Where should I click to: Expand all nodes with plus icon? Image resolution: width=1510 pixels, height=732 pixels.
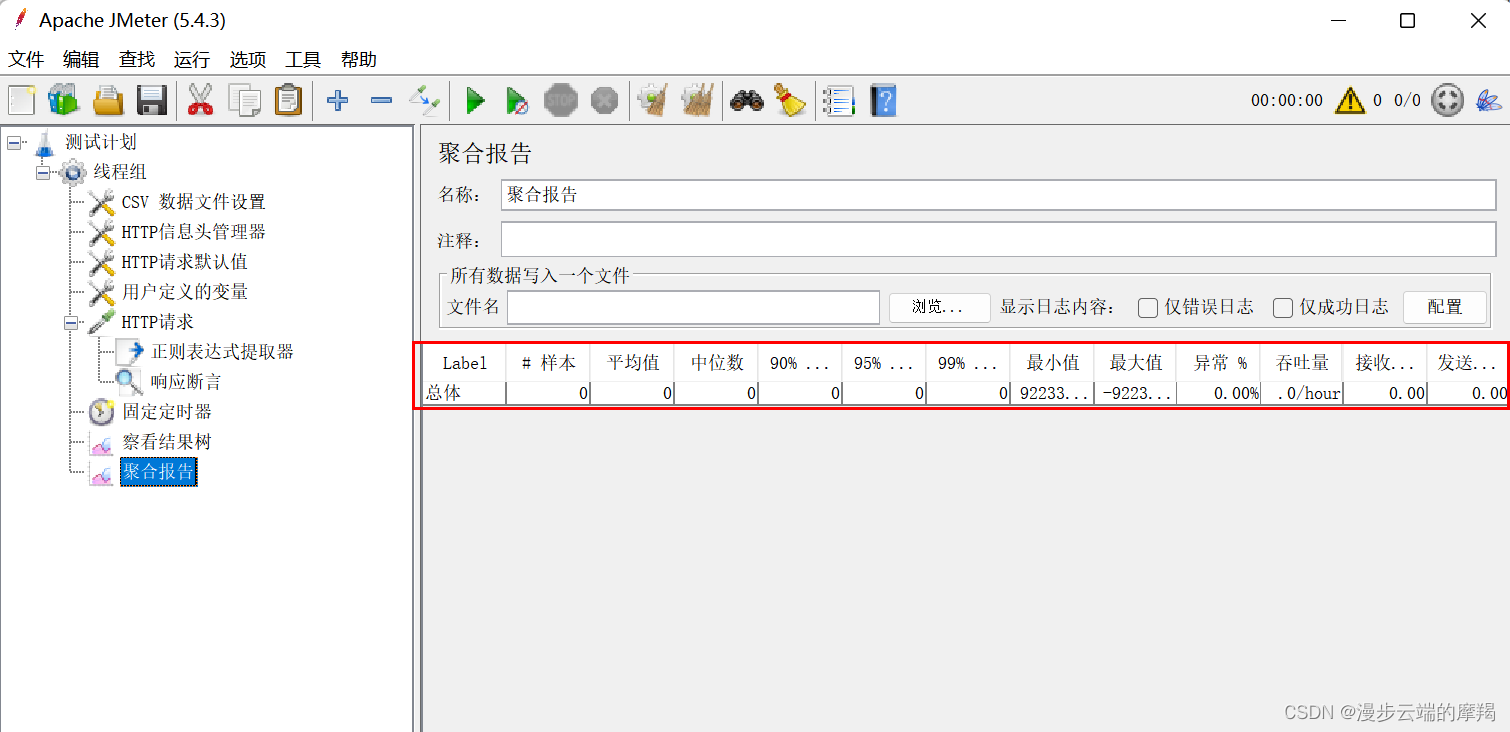338,100
